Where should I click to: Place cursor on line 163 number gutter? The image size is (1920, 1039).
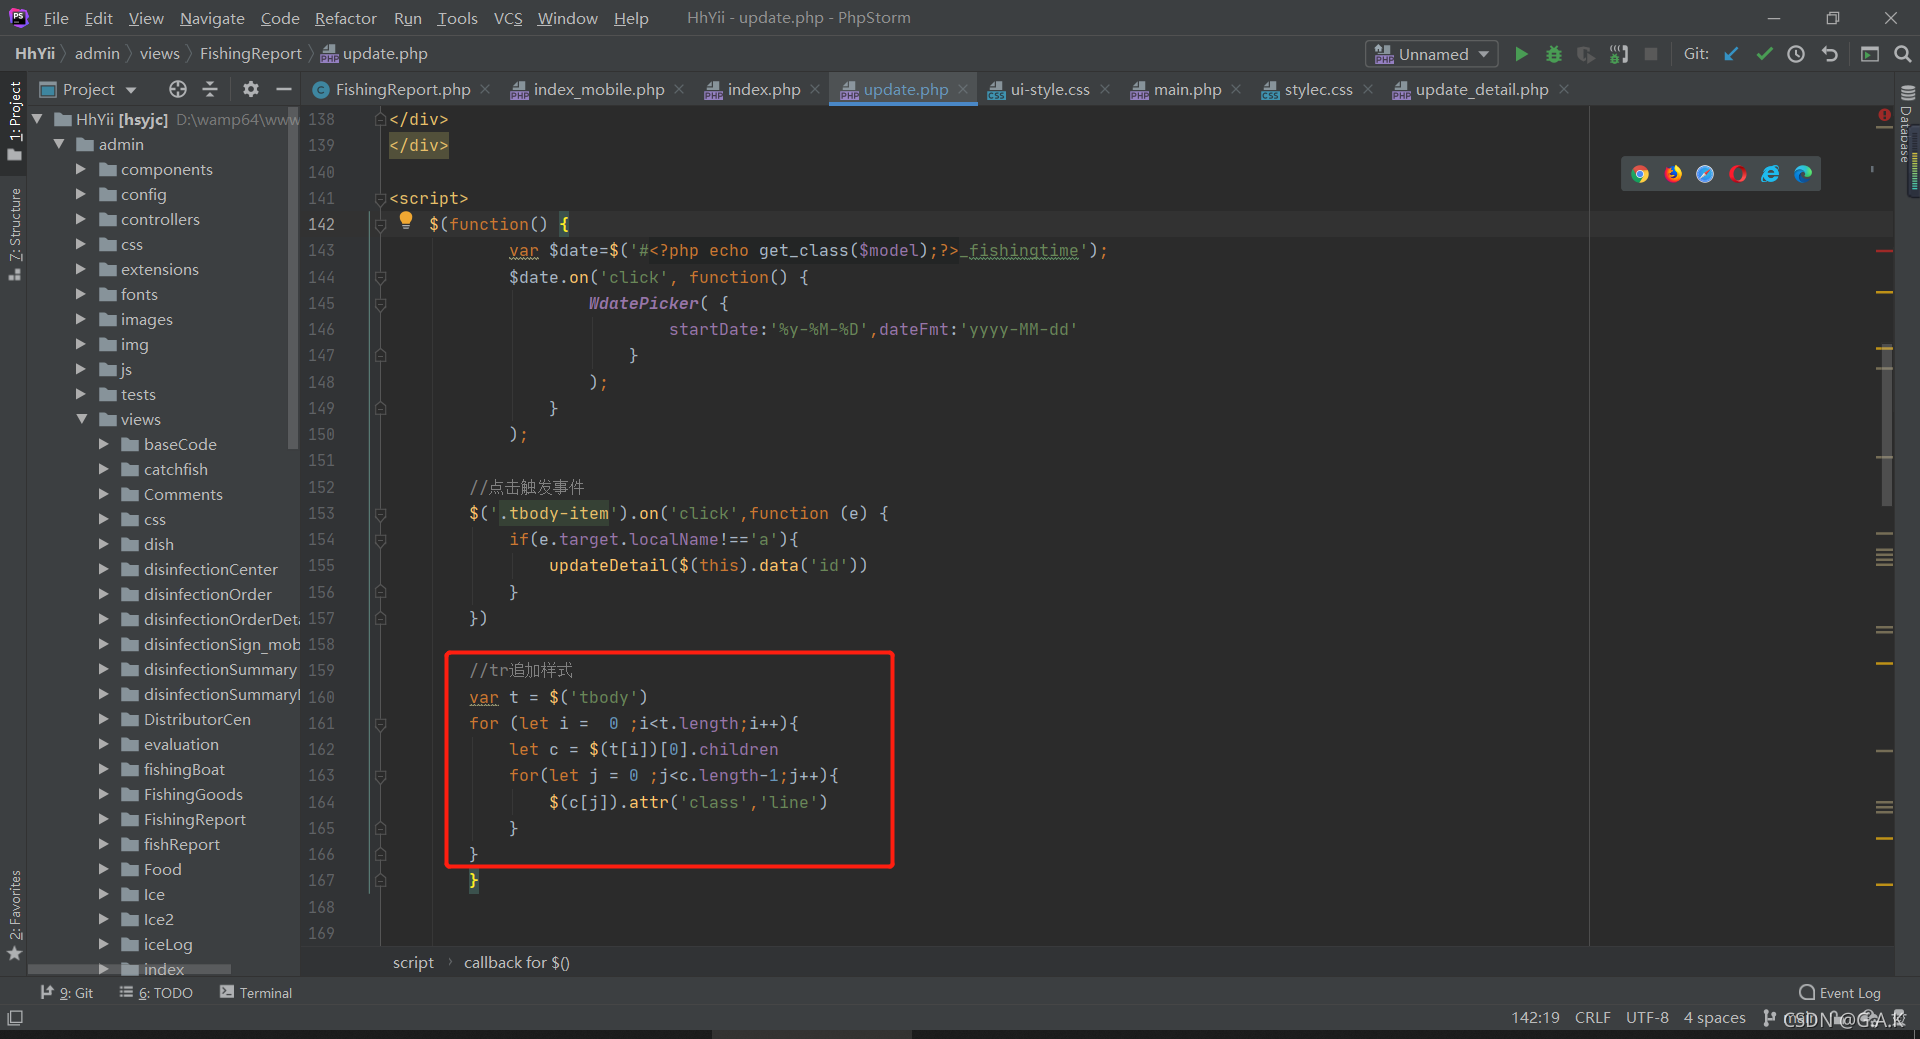click(x=321, y=776)
